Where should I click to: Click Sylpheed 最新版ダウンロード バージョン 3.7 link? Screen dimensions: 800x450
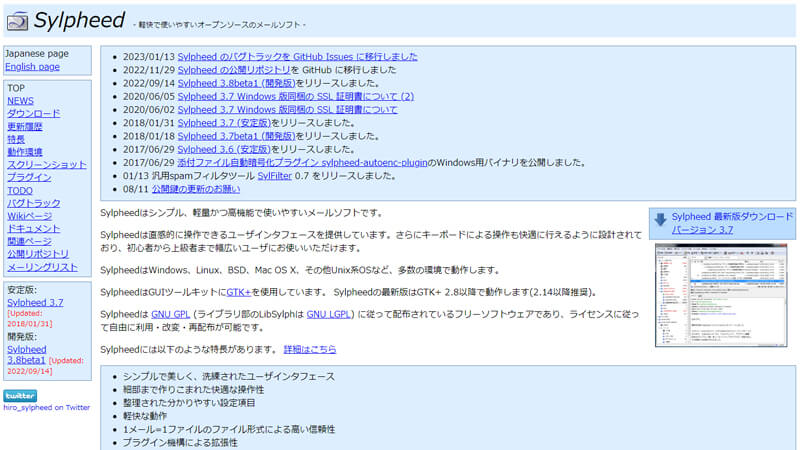(x=732, y=223)
